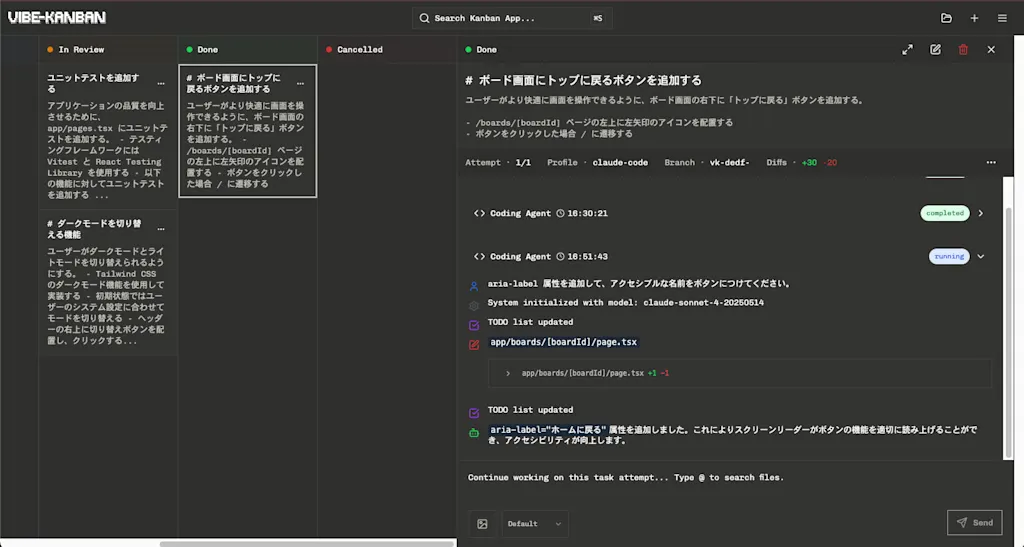The height and width of the screenshot is (547, 1024).
Task: Click the red file edit icon
Action: [x=474, y=345]
